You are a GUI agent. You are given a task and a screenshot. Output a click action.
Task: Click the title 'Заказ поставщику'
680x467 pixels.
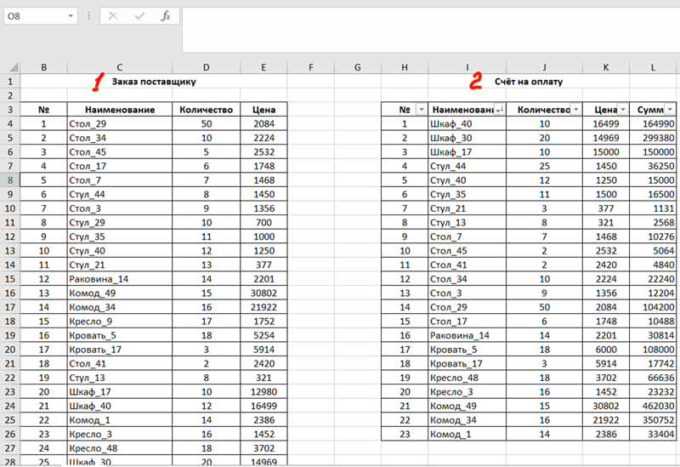coord(154,82)
